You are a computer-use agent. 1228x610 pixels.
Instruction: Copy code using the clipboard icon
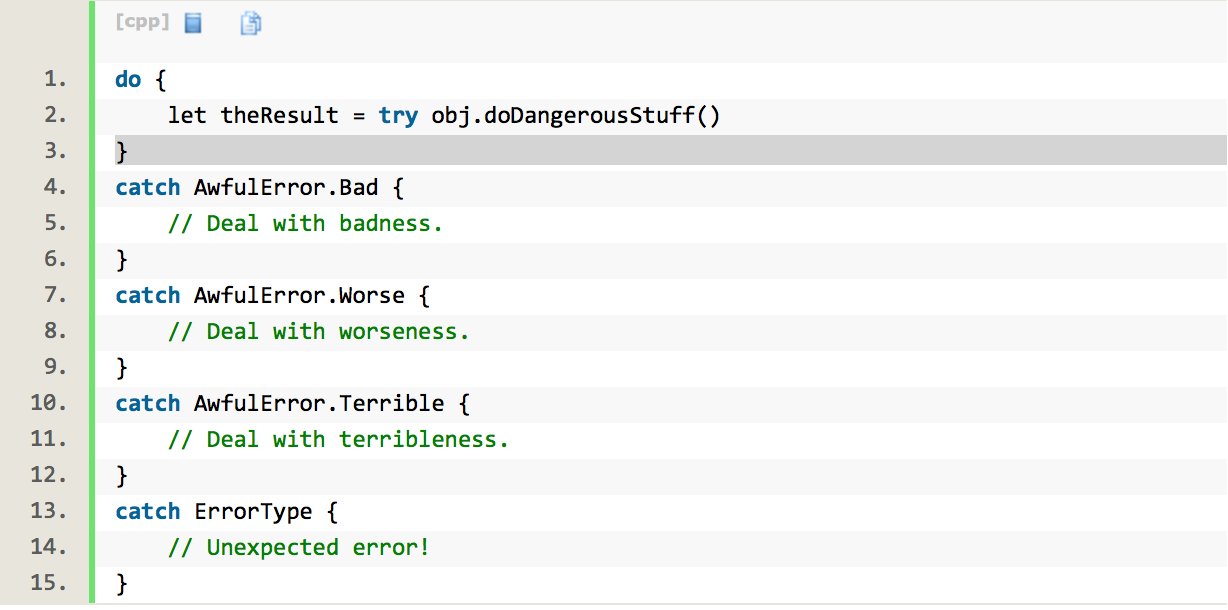(x=251, y=23)
